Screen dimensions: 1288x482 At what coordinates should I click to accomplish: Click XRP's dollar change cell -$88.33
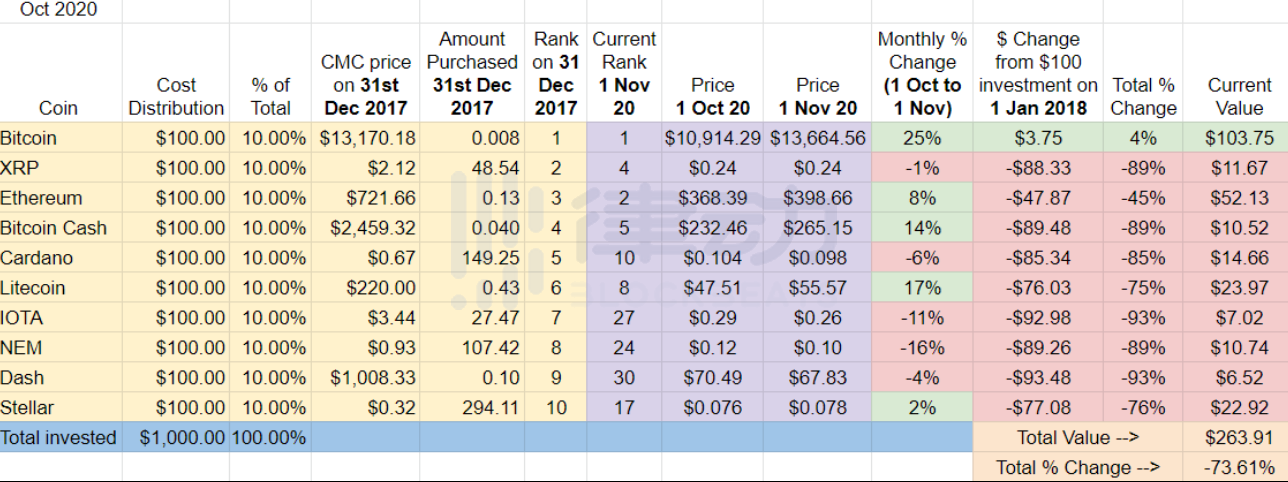pyautogui.click(x=1037, y=168)
